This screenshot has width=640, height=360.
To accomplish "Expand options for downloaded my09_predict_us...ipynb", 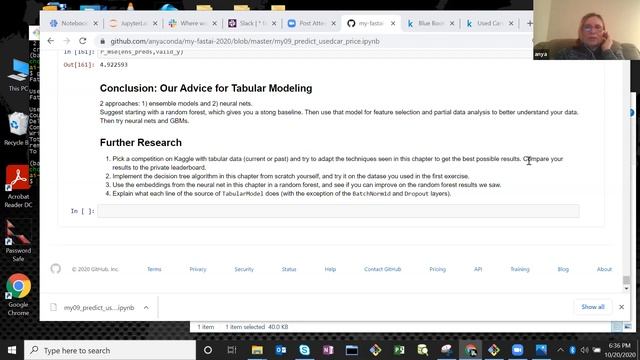I will pyautogui.click(x=146, y=307).
